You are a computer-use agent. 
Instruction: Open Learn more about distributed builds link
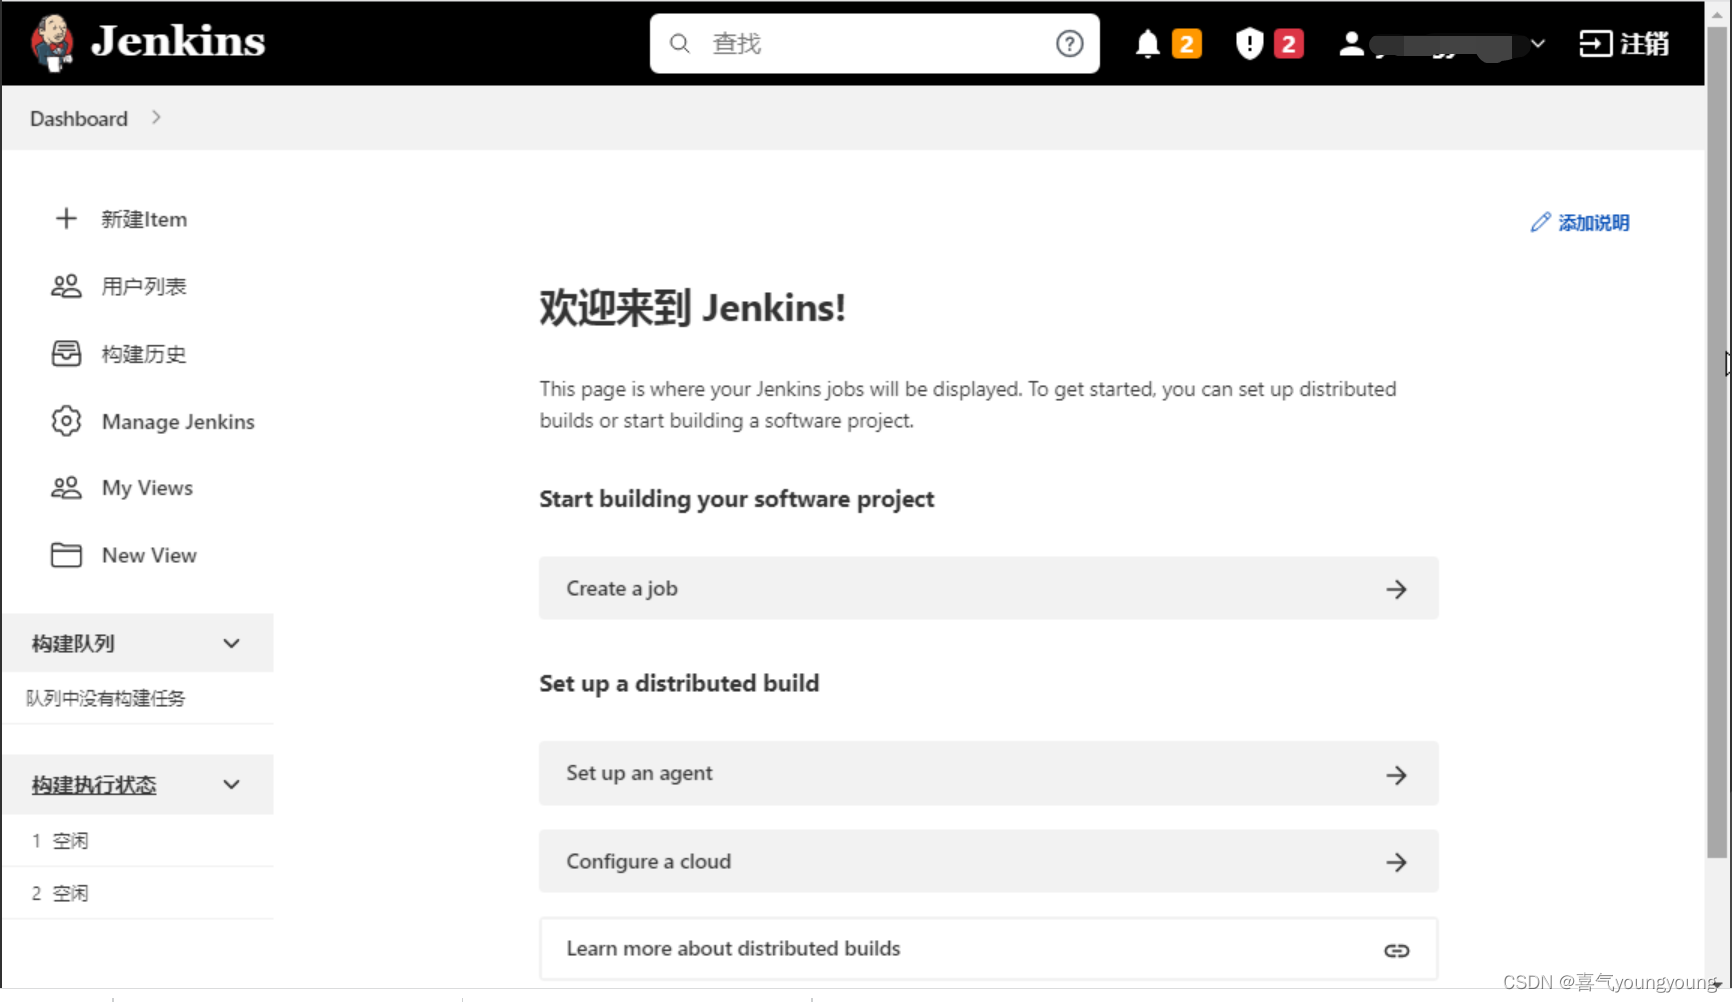click(989, 949)
